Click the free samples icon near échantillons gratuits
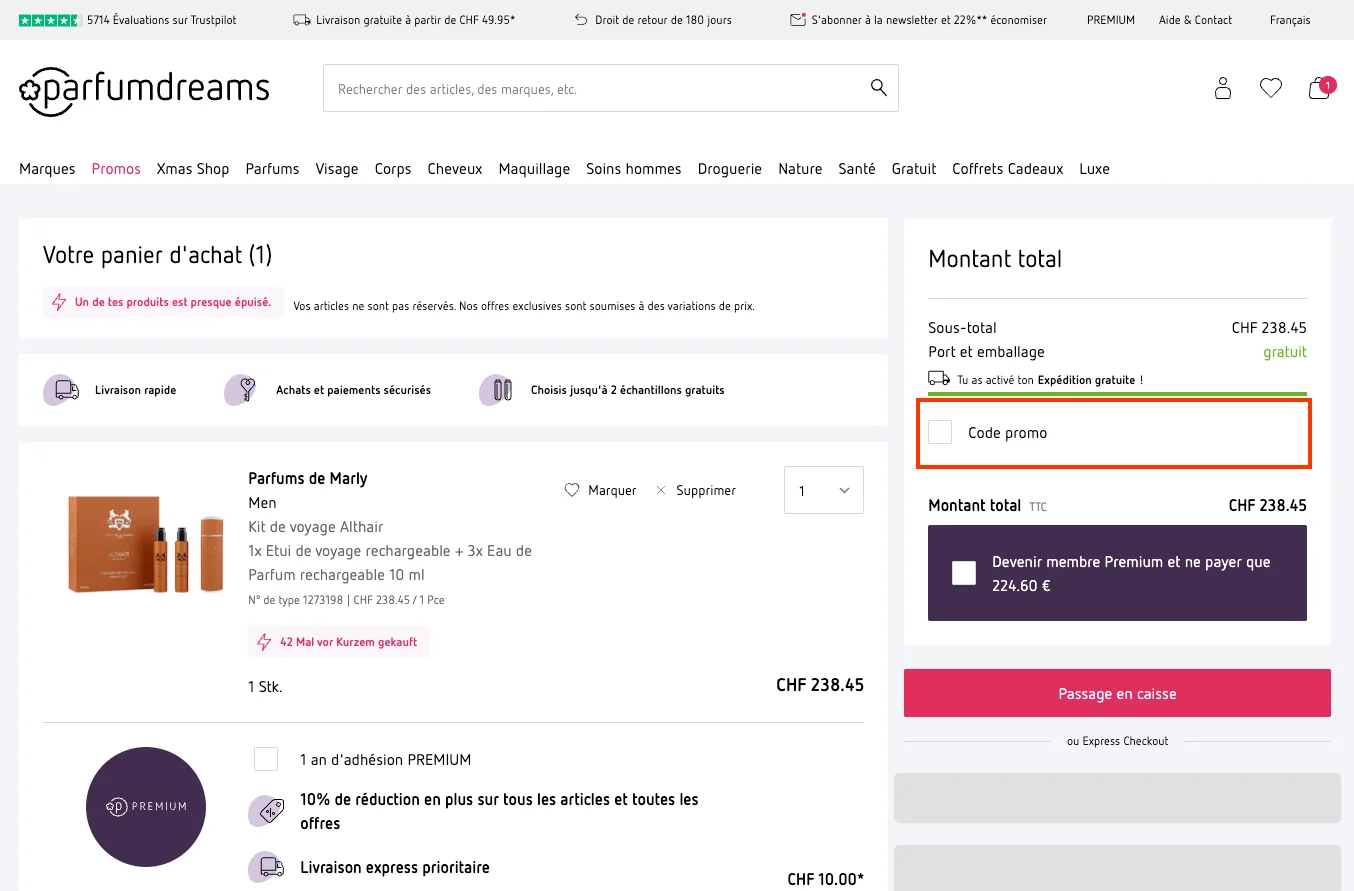The height and width of the screenshot is (891, 1354). [496, 390]
